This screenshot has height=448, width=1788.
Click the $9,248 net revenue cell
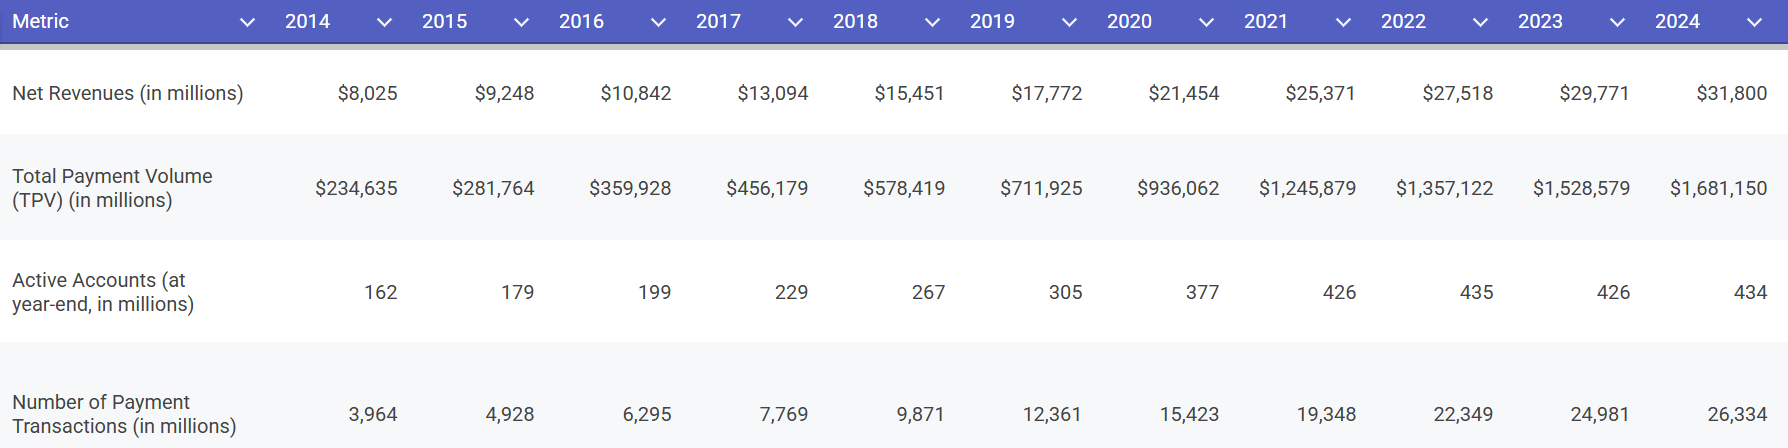[x=504, y=93]
